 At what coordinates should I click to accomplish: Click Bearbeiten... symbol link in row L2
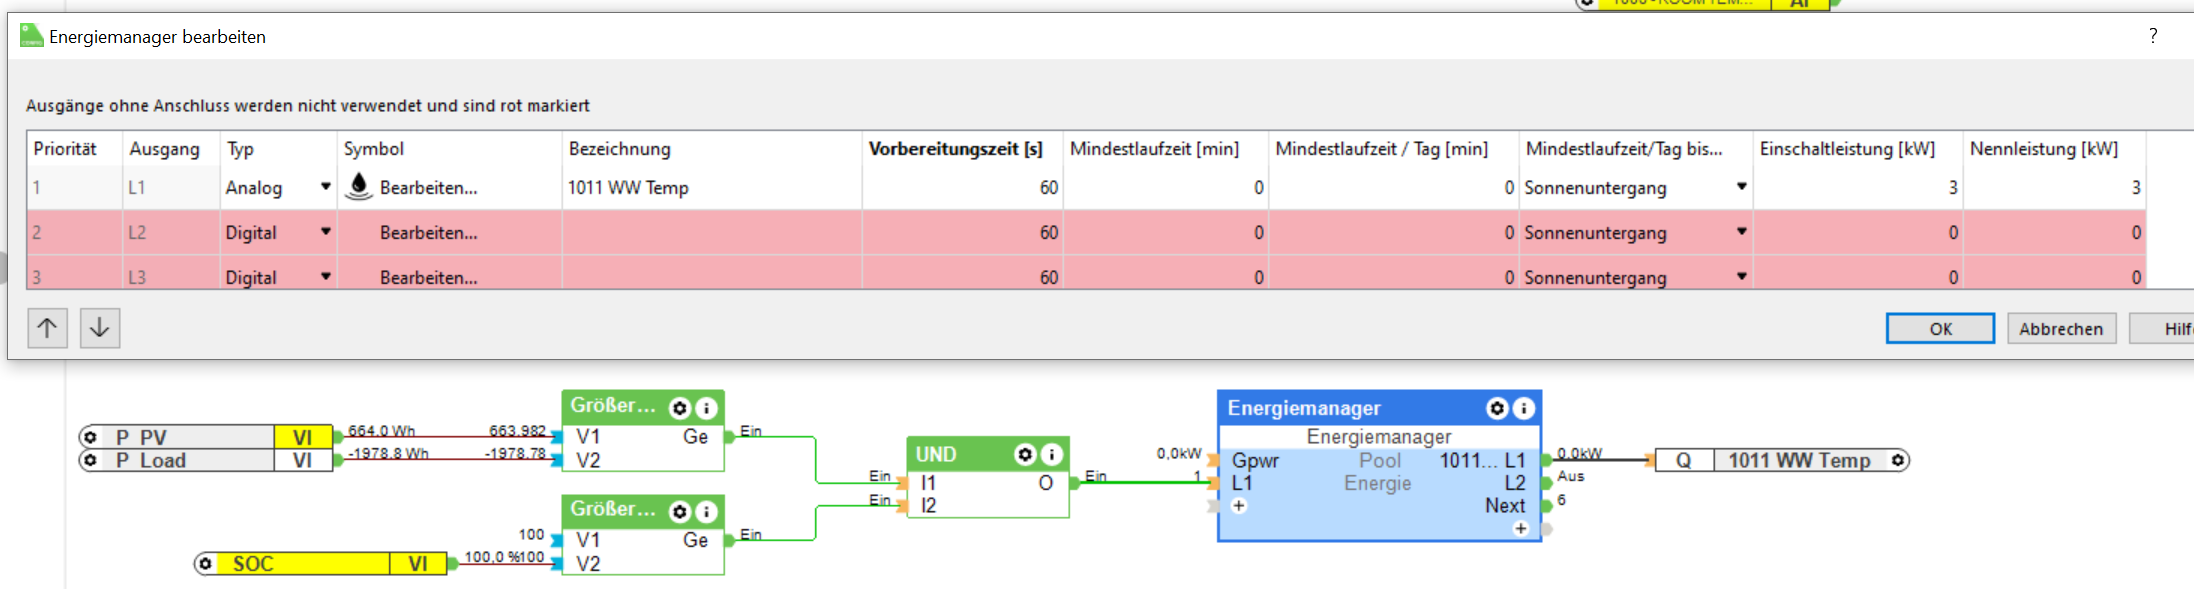[x=428, y=233]
